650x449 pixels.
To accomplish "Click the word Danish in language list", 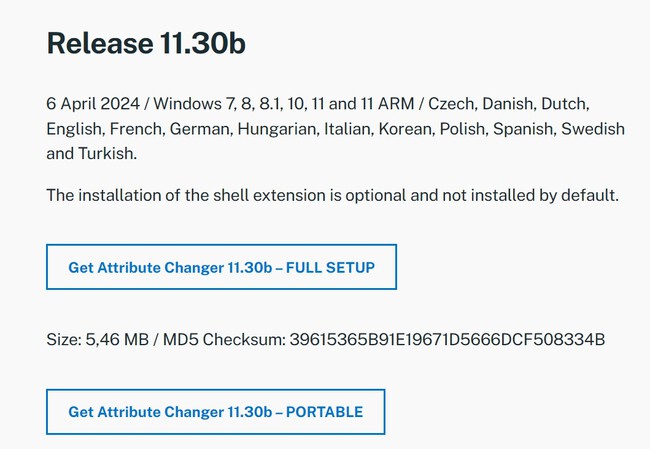I will point(508,104).
